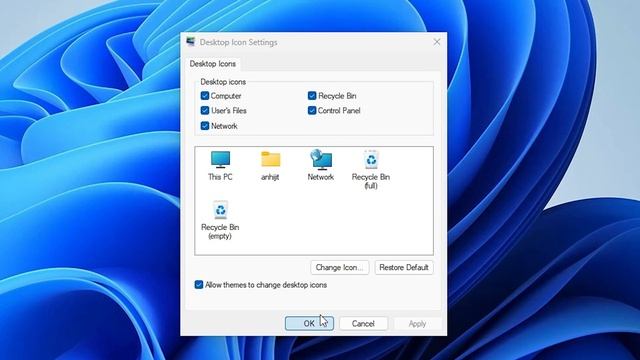The height and width of the screenshot is (360, 640).
Task: Toggle the Recycle Bin checkbox
Action: 312,96
